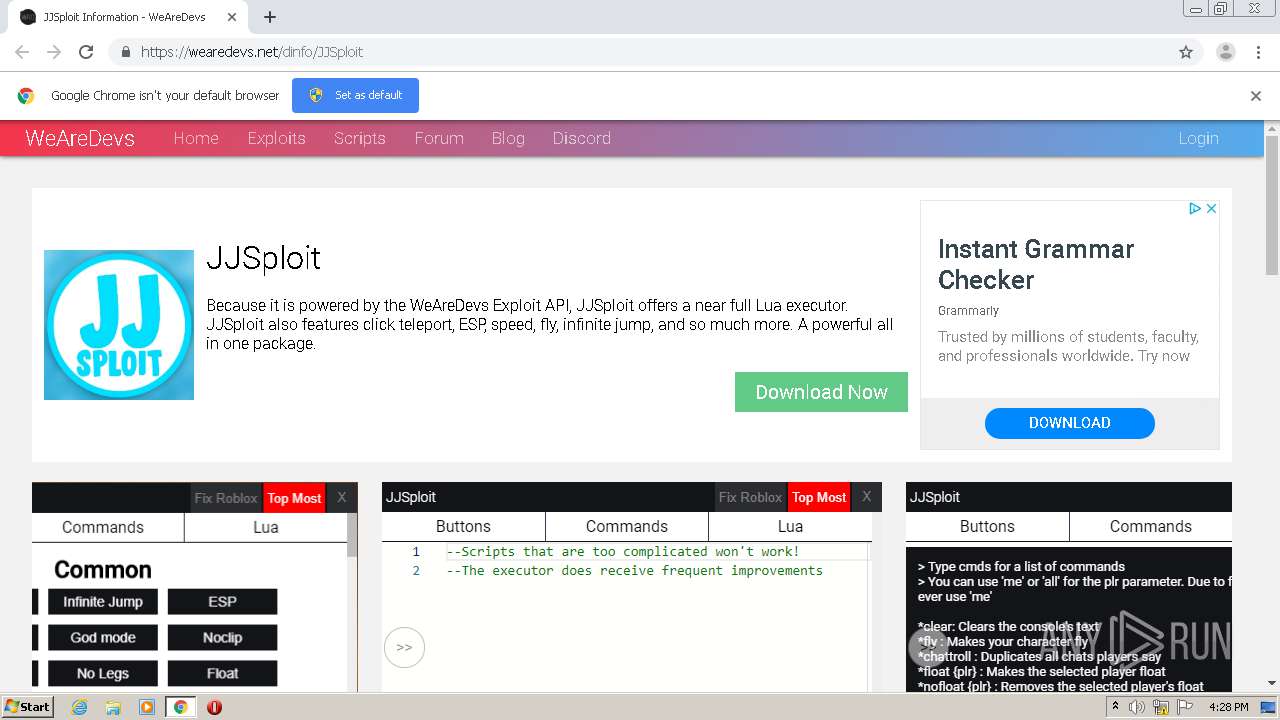1280x720 pixels.
Task: Switch to Chrome taskbar button
Action: [x=180, y=707]
